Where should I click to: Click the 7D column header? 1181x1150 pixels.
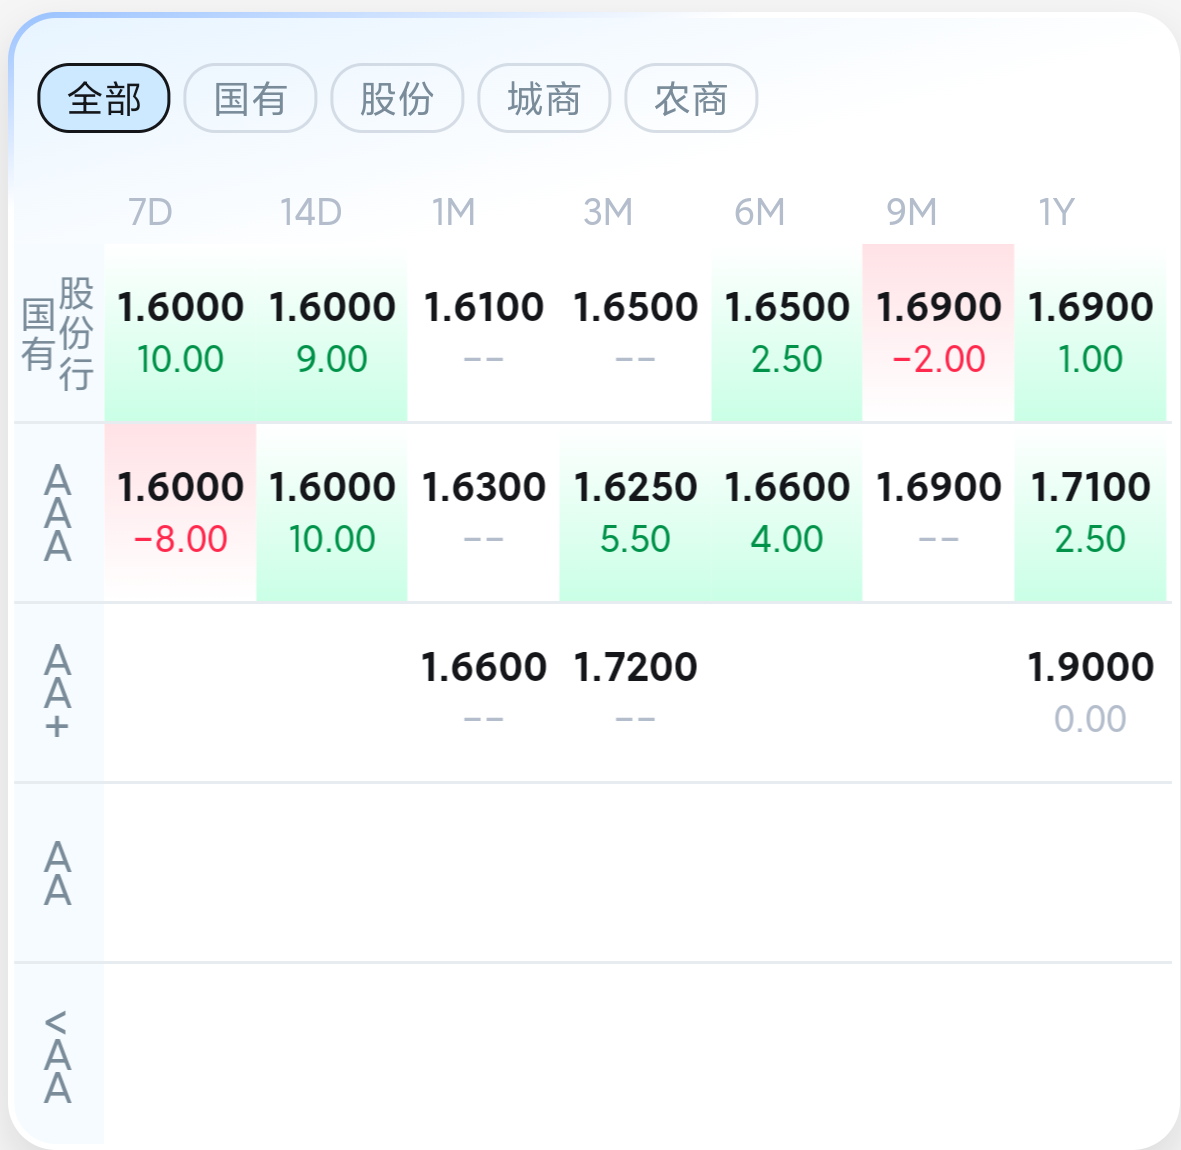pyautogui.click(x=150, y=212)
